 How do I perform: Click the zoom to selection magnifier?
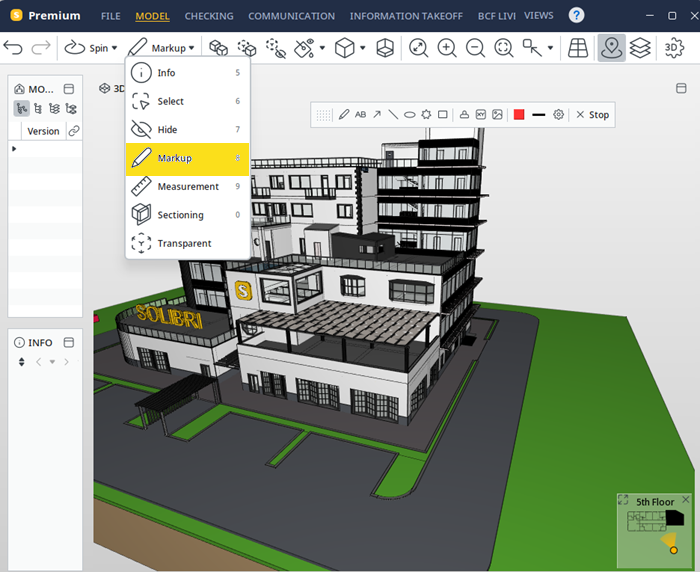pyautogui.click(x=504, y=48)
